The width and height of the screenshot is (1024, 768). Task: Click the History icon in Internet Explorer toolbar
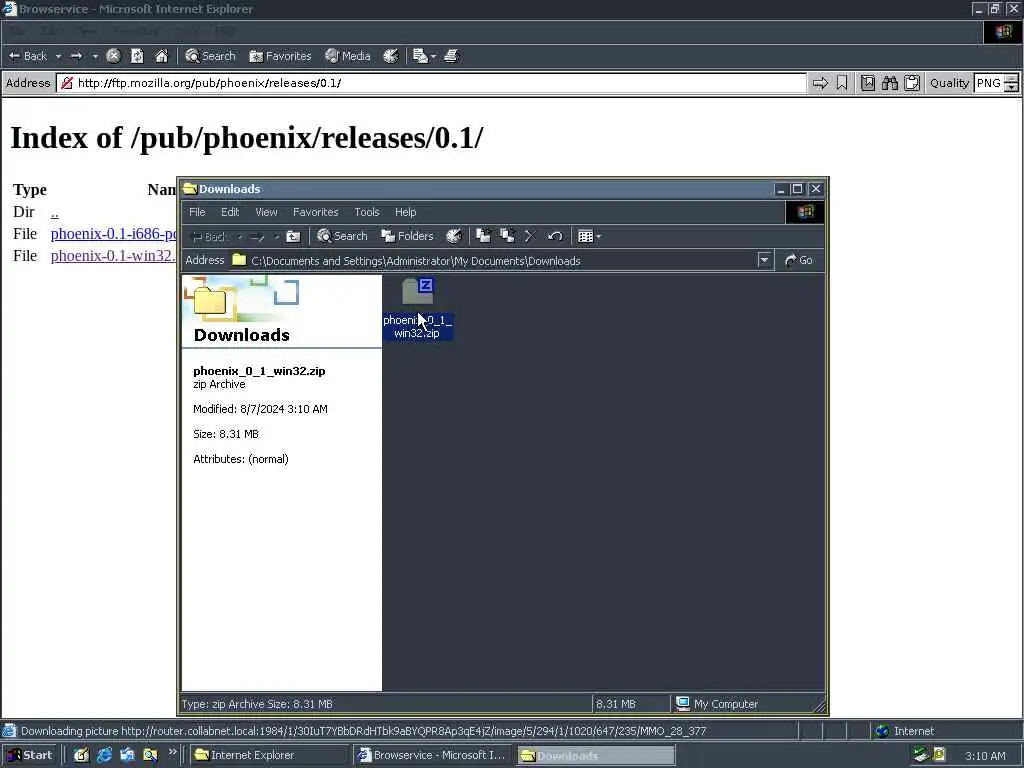pyautogui.click(x=391, y=56)
